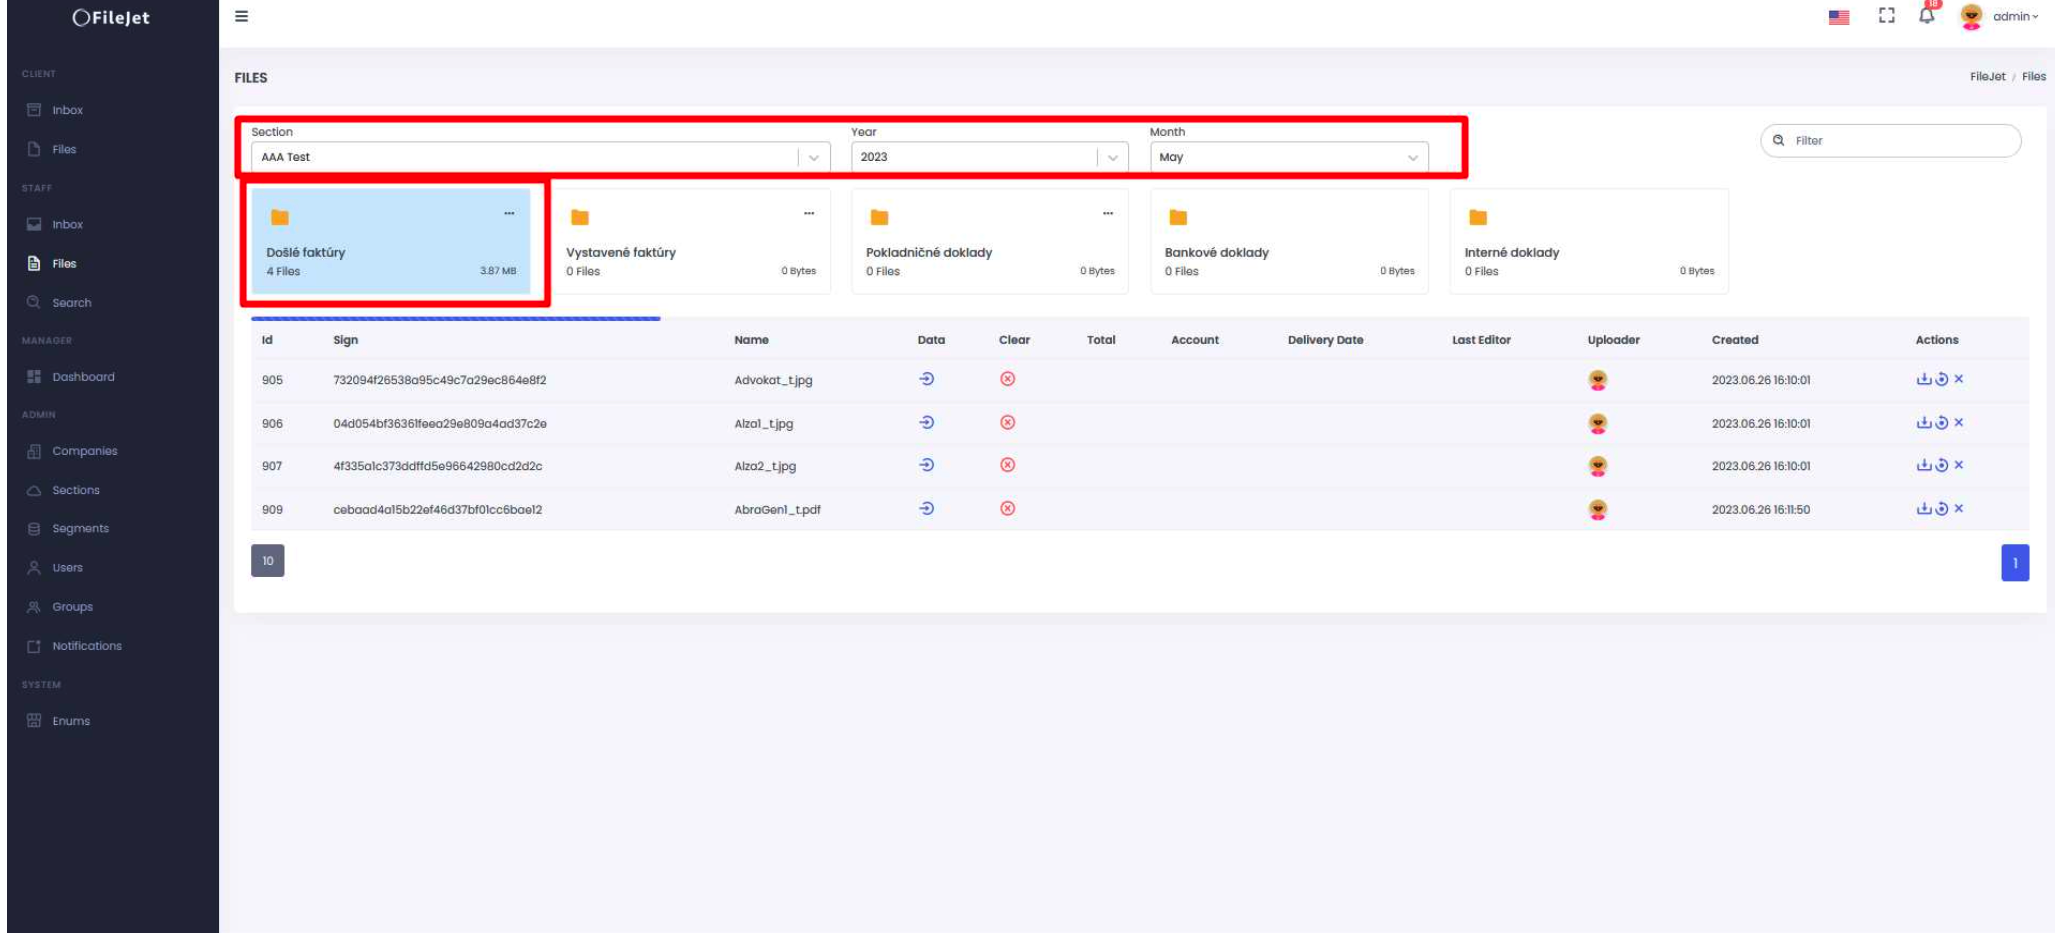Open the Month dropdown showing May
This screenshot has width=2059, height=933.
[1288, 157]
